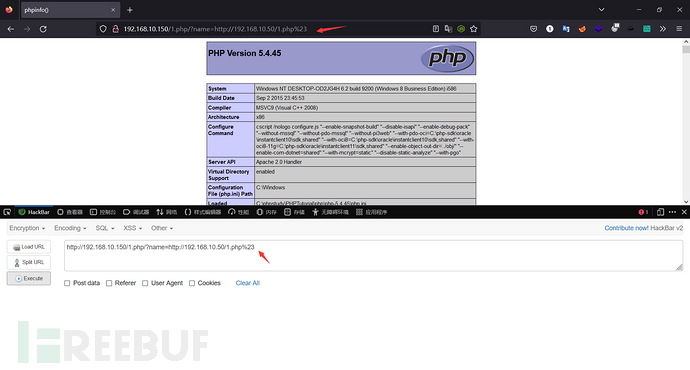Close the phpinfo() tab
The height and width of the screenshot is (370, 690).
[113, 10]
